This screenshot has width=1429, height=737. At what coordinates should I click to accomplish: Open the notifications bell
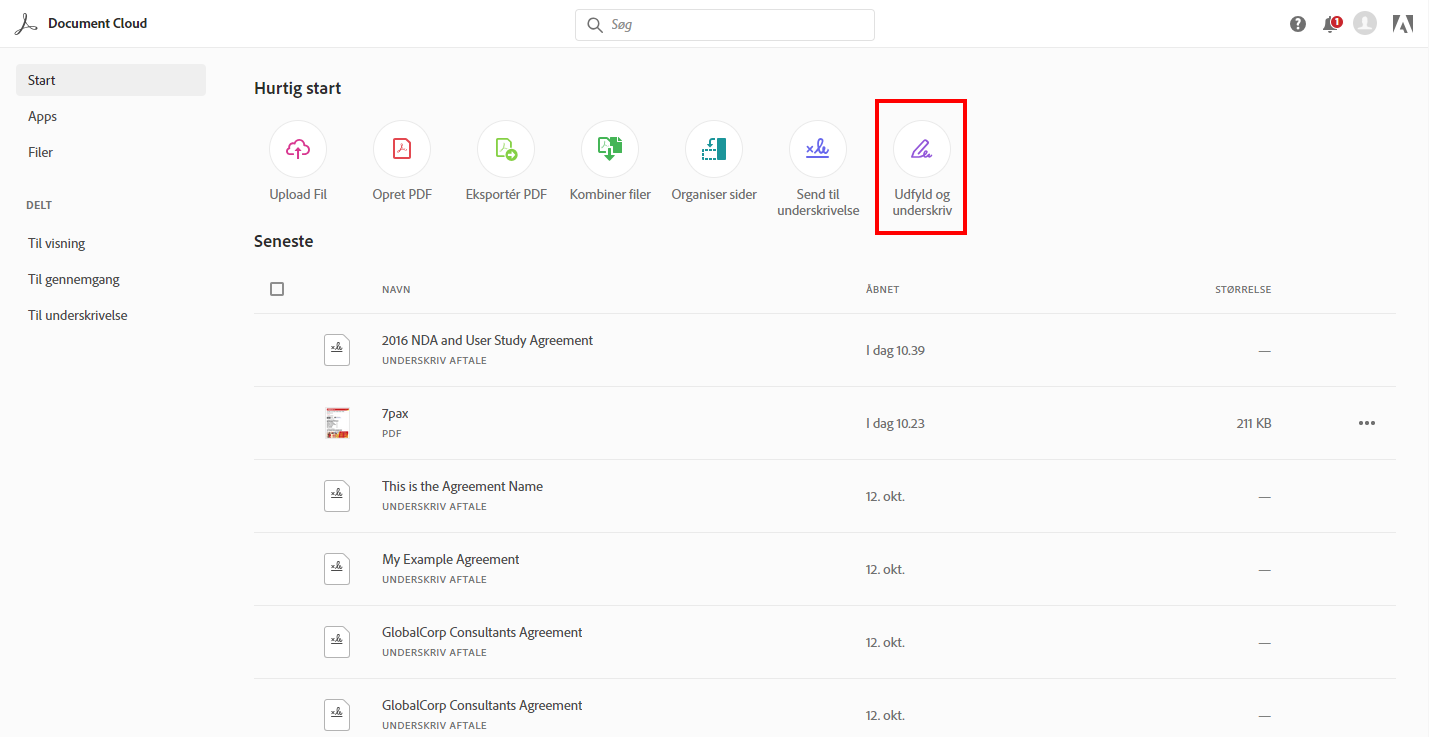pyautogui.click(x=1330, y=24)
